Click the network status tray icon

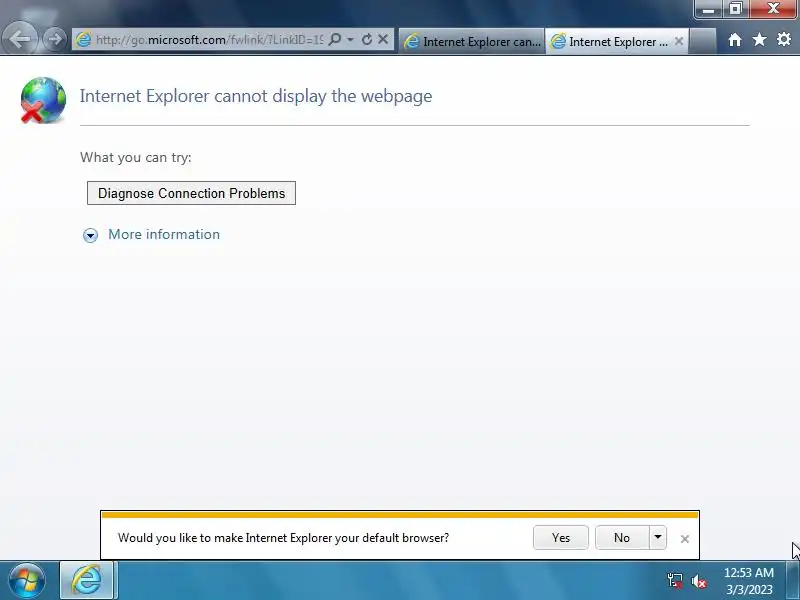(674, 581)
